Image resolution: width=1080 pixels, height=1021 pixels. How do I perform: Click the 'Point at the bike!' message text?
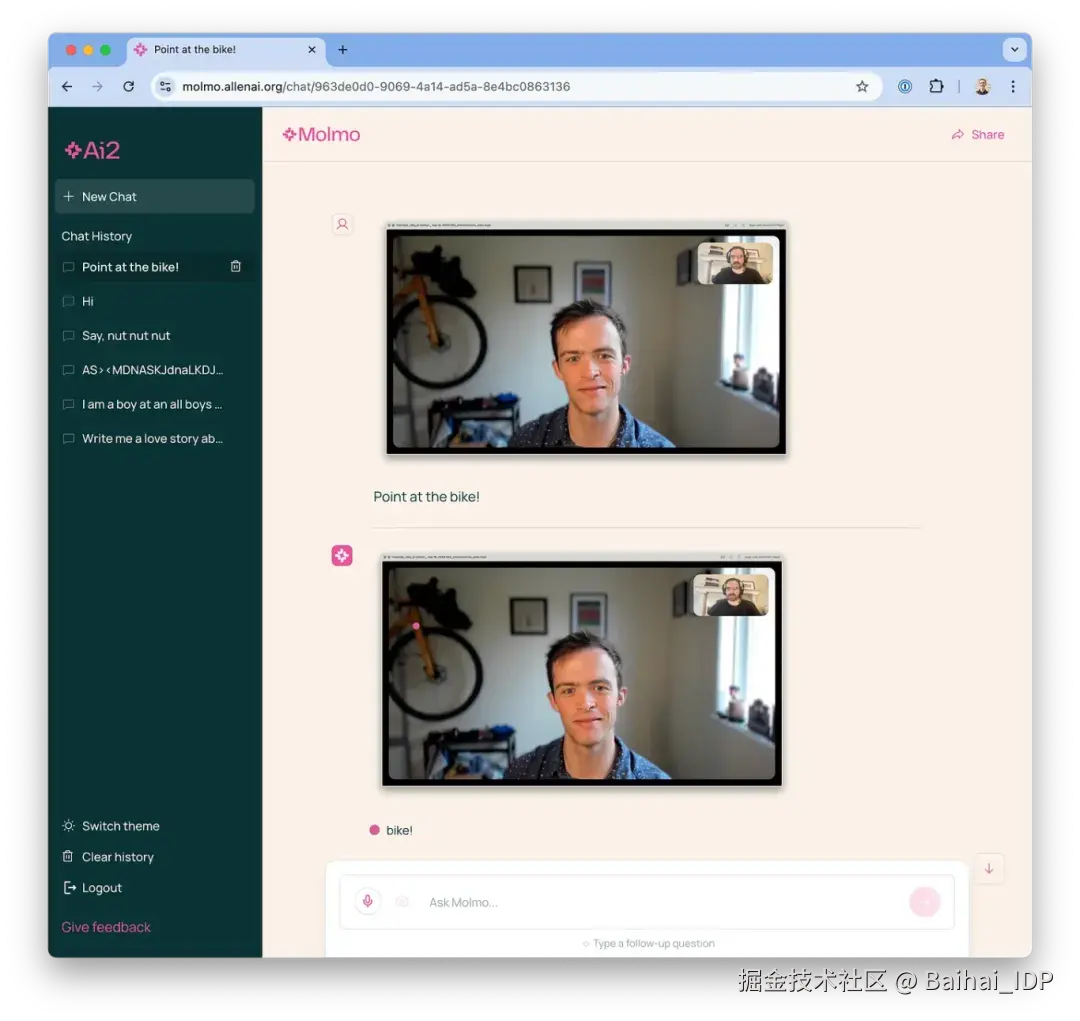pyautogui.click(x=426, y=497)
